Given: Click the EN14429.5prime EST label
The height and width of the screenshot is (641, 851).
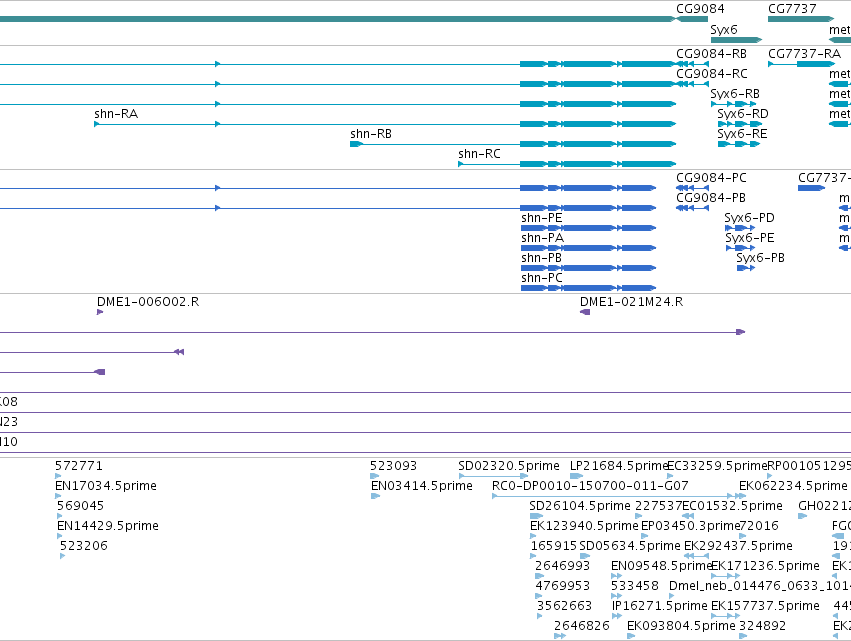Looking at the screenshot, I should point(107,526).
